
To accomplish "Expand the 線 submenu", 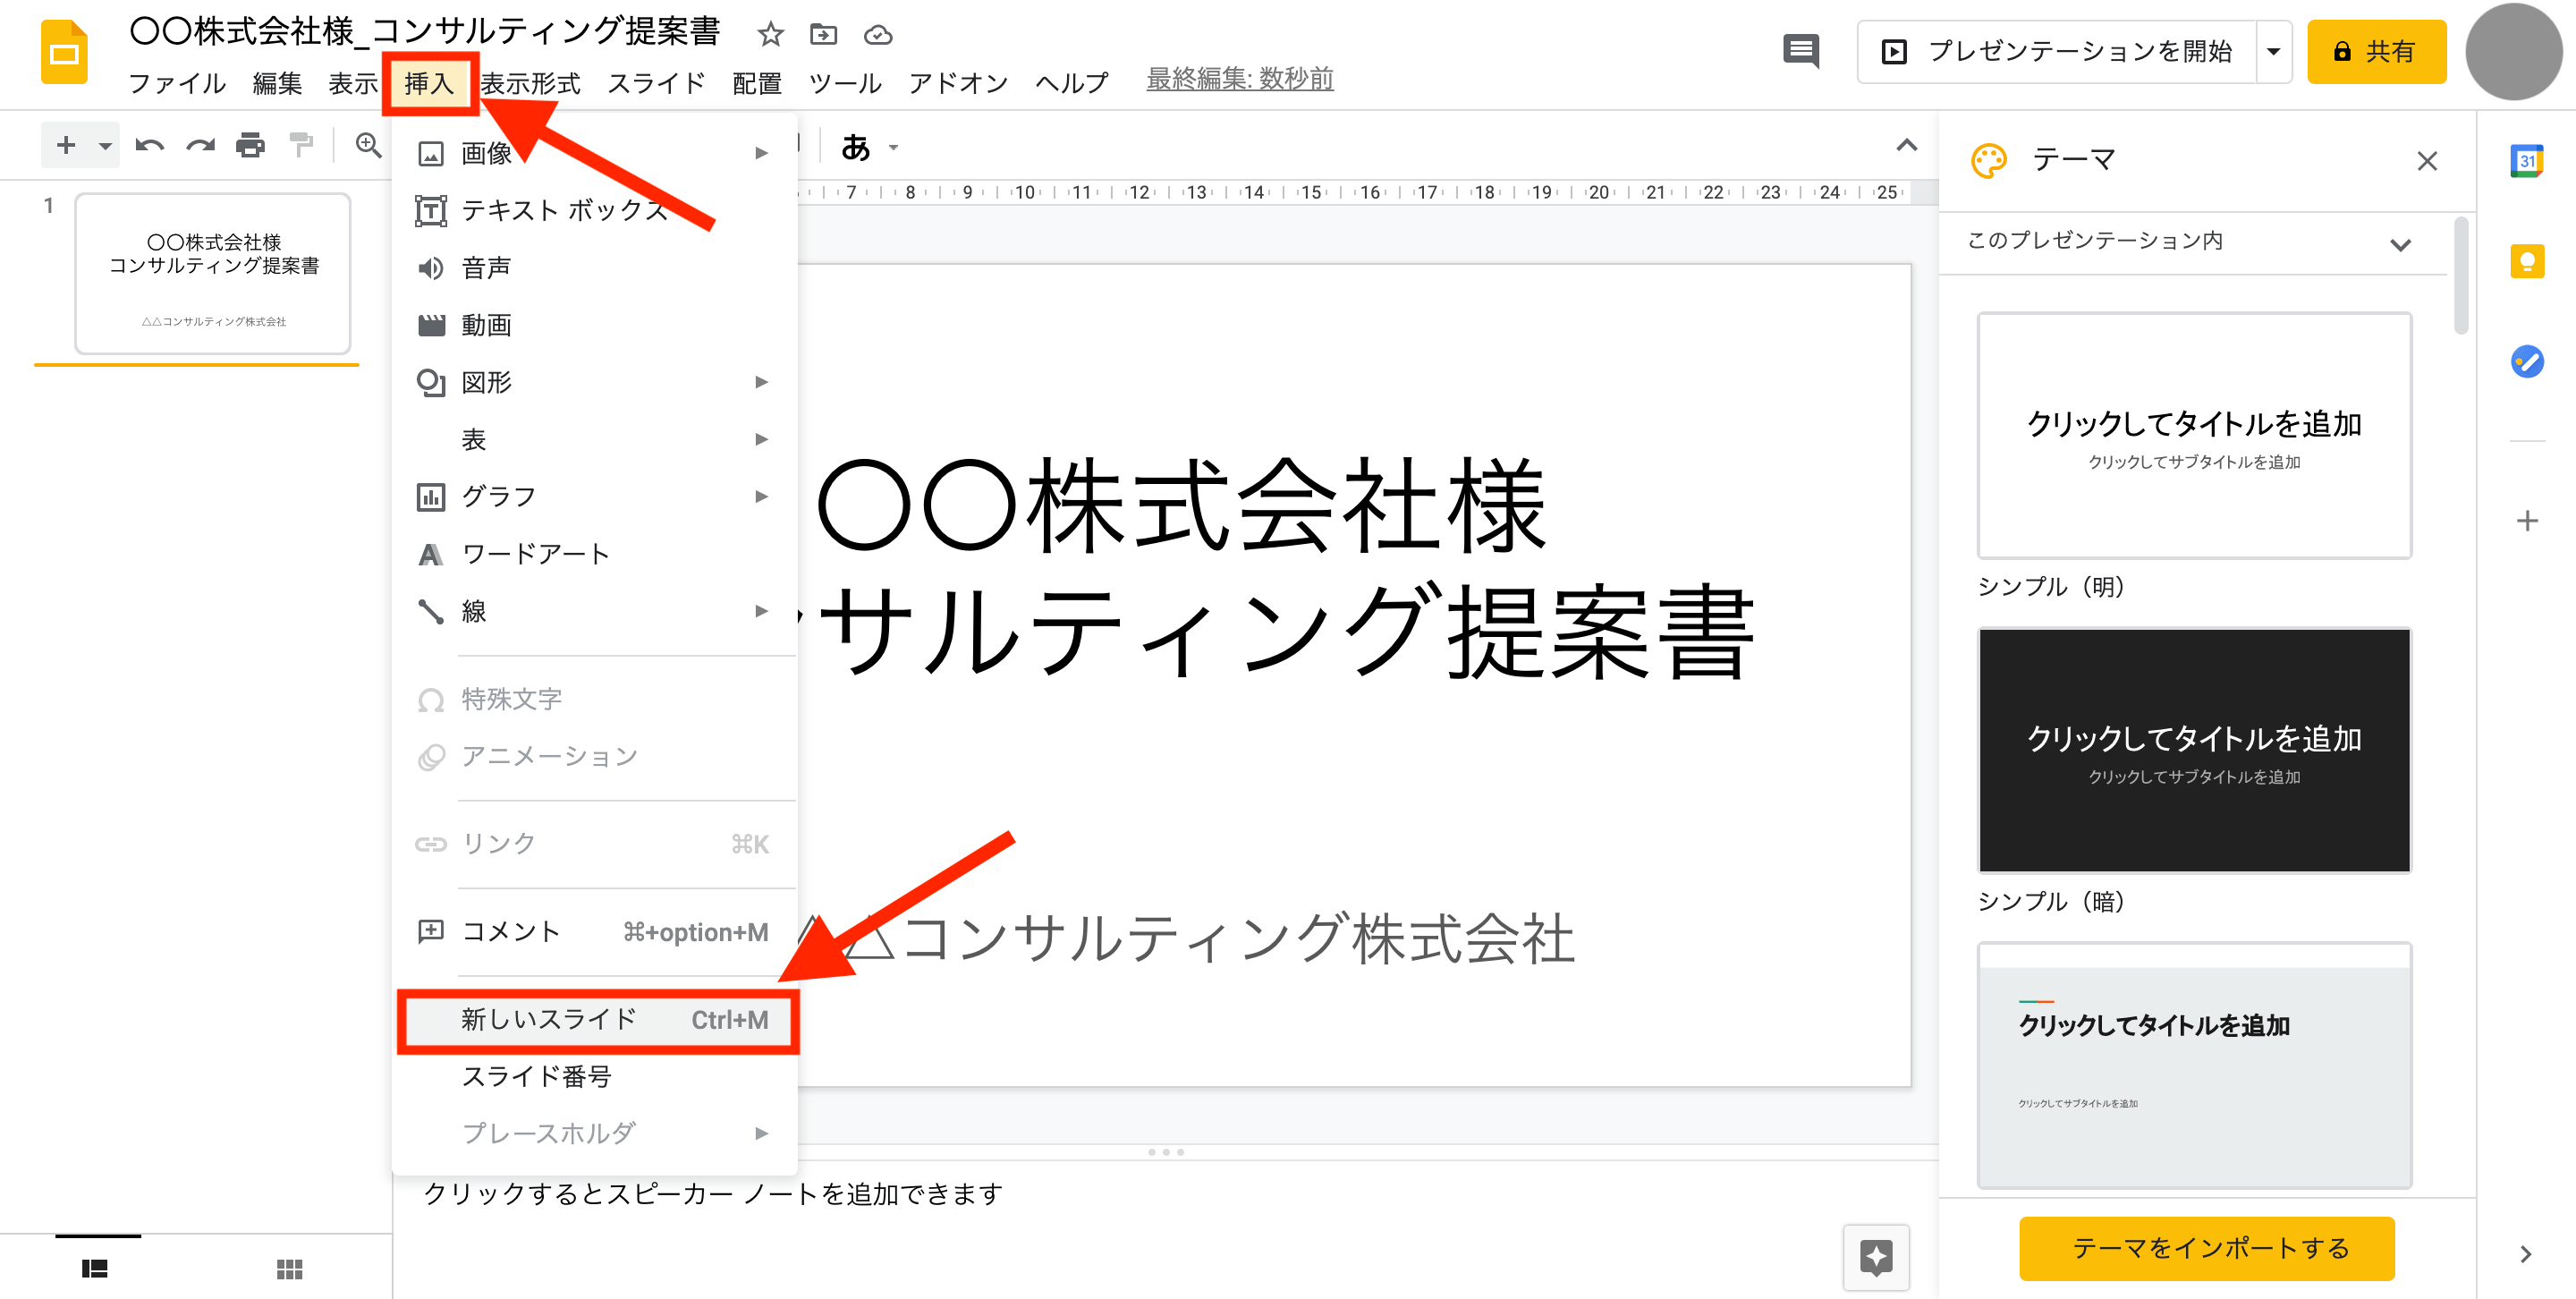I will pyautogui.click(x=595, y=611).
